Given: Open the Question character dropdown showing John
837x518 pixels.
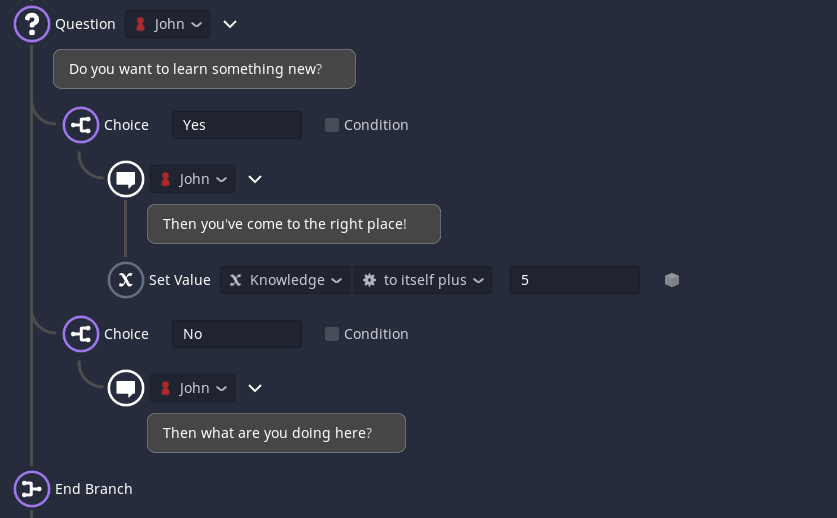Looking at the screenshot, I should tap(168, 24).
